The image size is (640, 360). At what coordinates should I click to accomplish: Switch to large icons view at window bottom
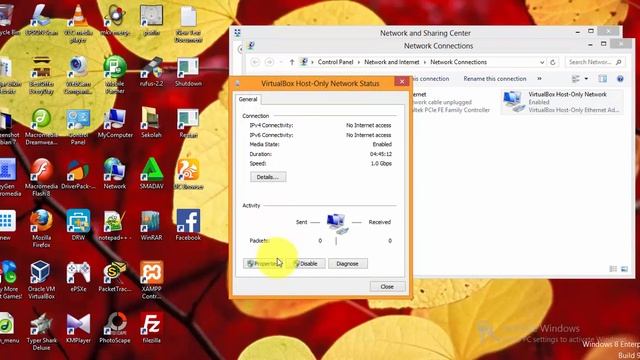coord(624,269)
